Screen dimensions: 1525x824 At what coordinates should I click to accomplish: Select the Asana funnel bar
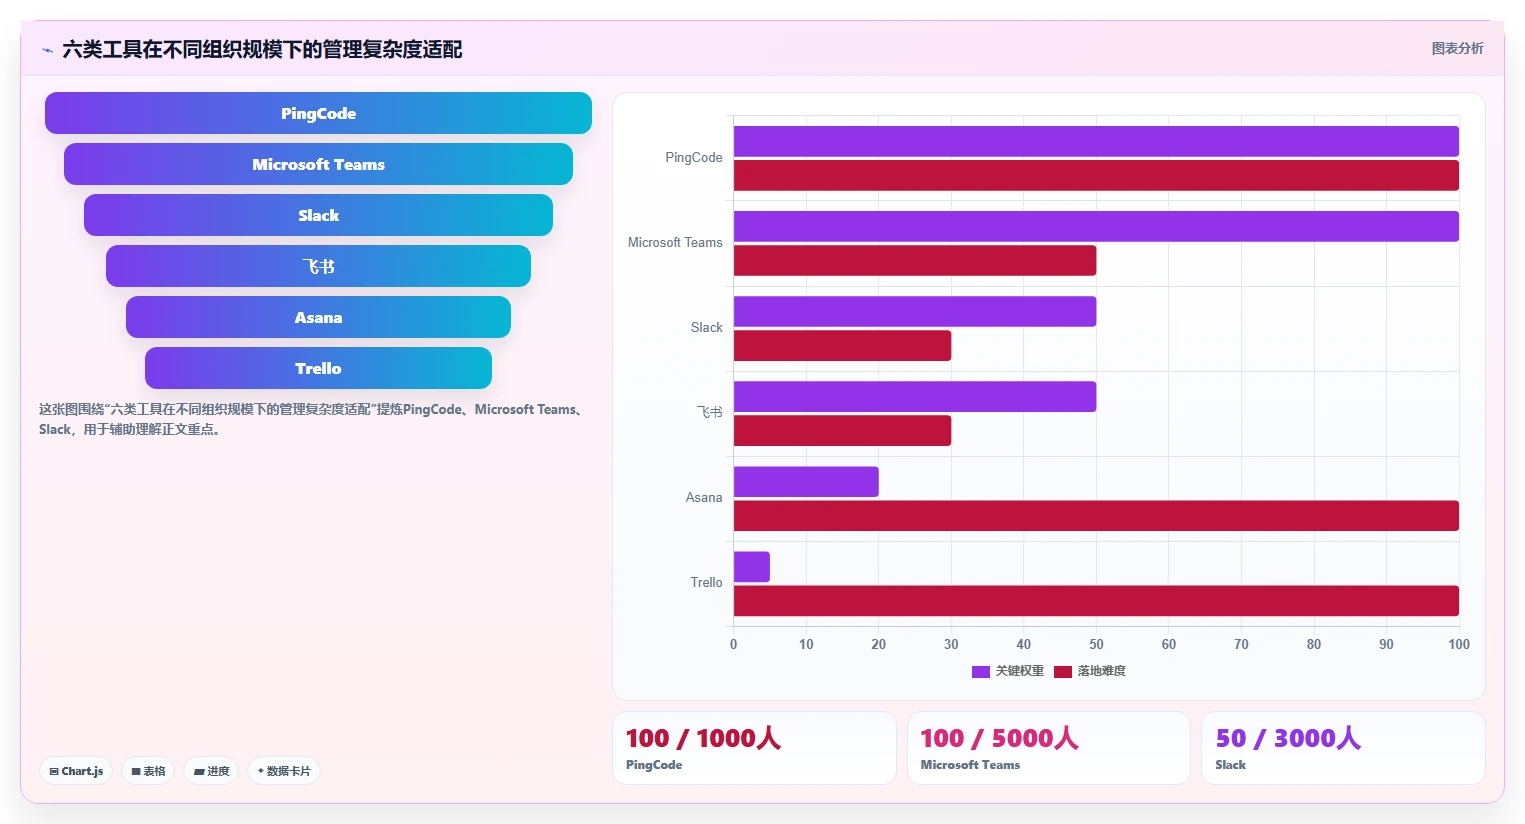318,317
